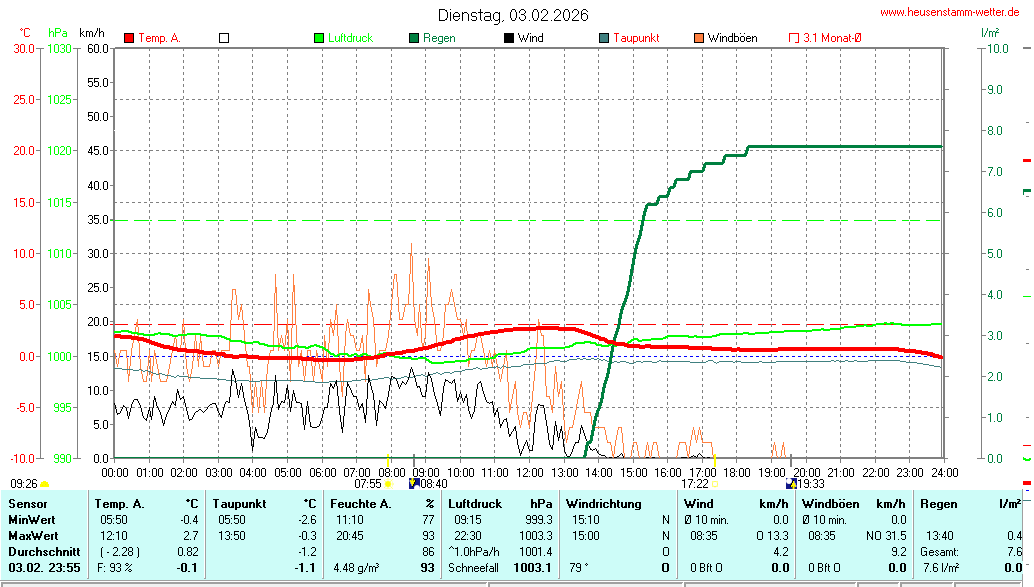This screenshot has height=587, width=1034.
Task: Toggle the empty white legend box
Action: [224, 38]
